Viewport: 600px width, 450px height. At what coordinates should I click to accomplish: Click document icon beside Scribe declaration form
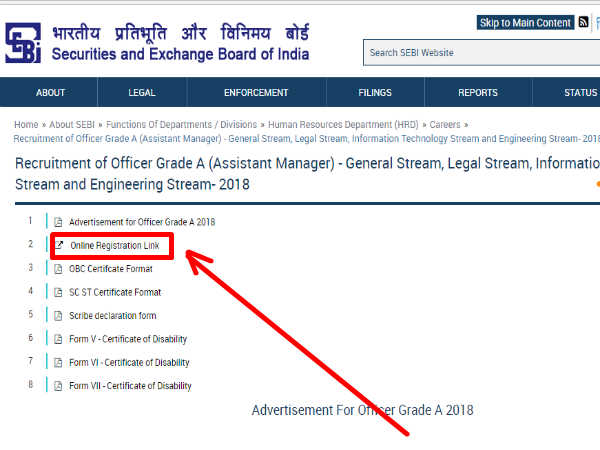[x=58, y=316]
